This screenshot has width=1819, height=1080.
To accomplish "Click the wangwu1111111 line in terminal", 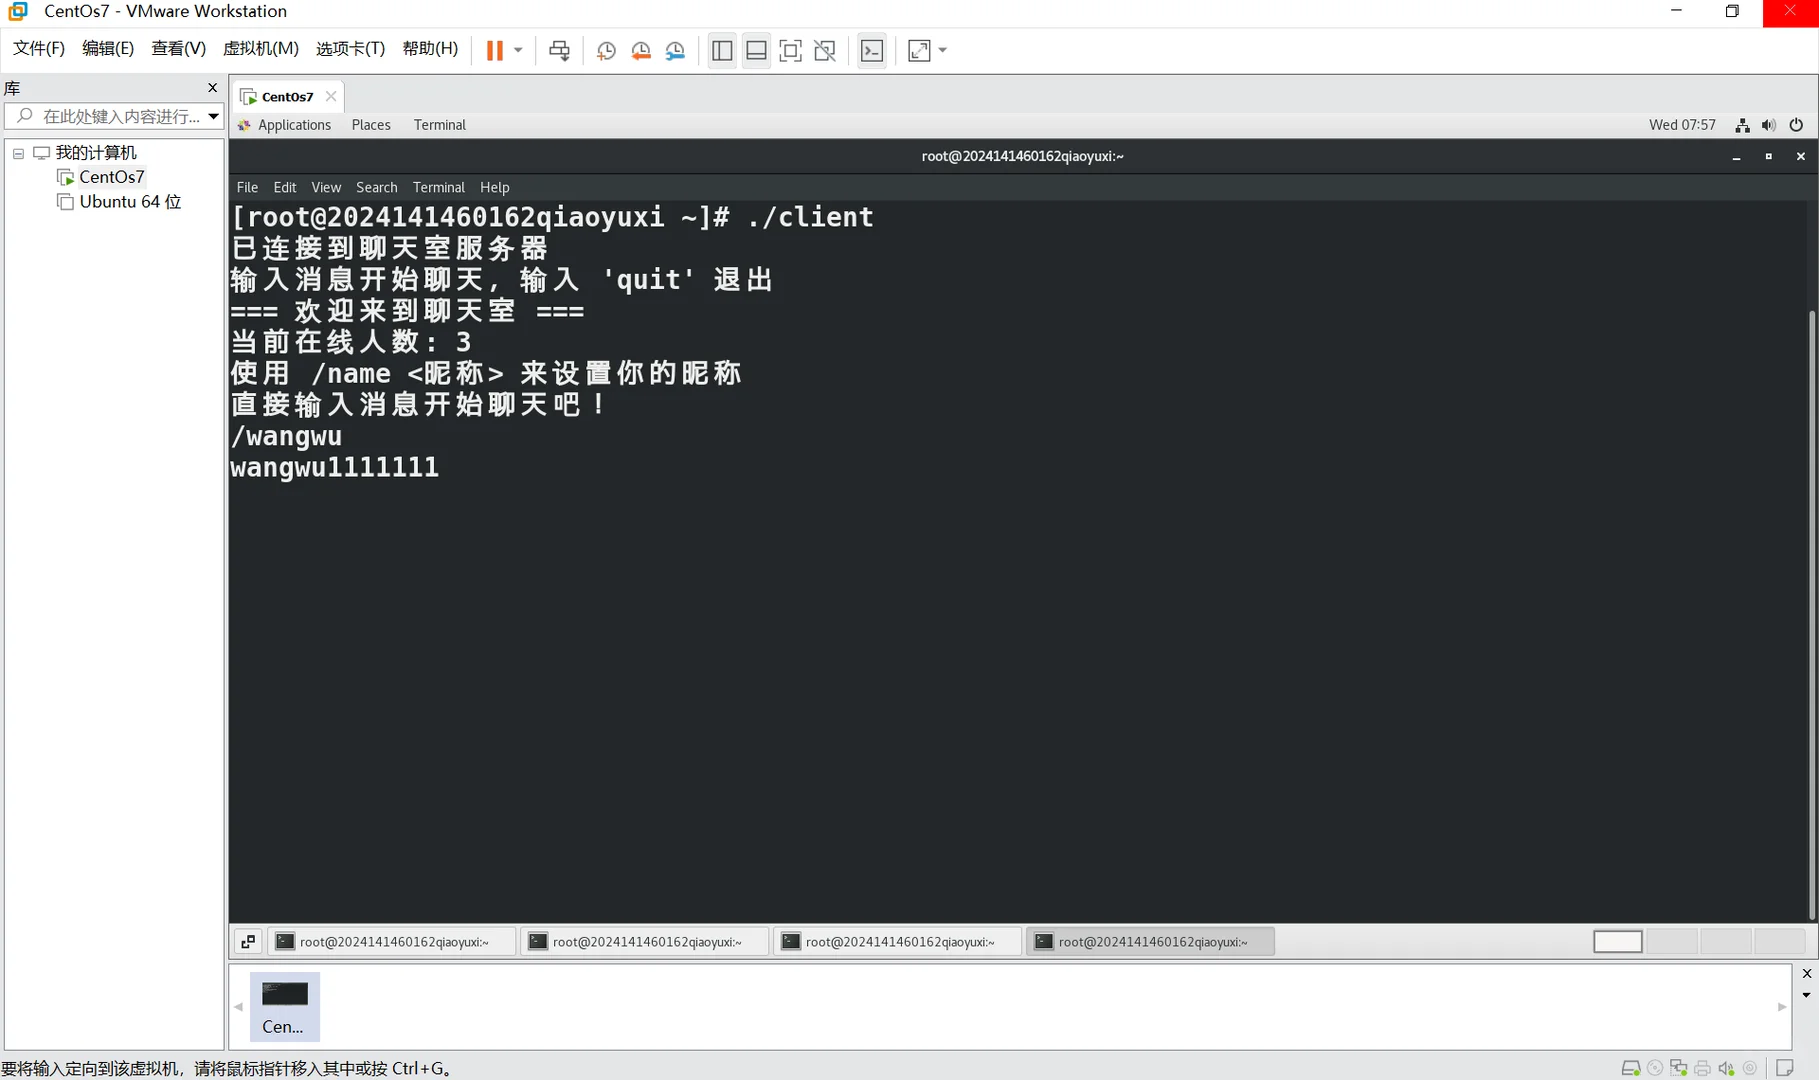I will pyautogui.click(x=335, y=467).
